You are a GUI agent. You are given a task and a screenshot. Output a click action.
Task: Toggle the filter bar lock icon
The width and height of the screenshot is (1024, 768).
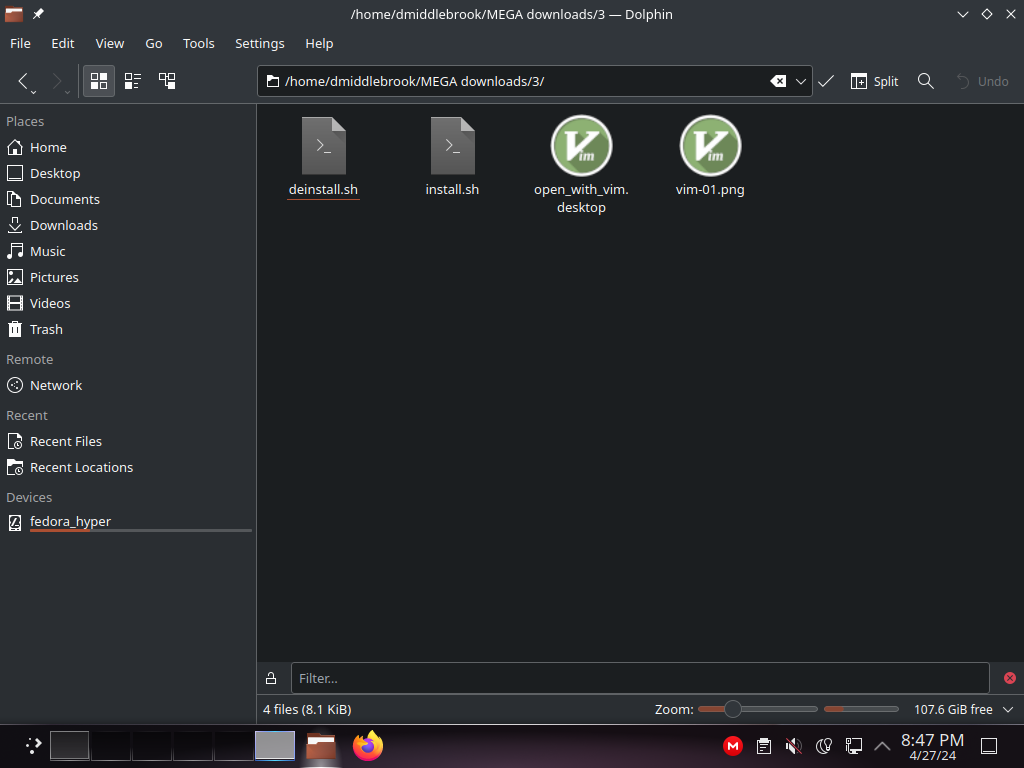click(271, 678)
